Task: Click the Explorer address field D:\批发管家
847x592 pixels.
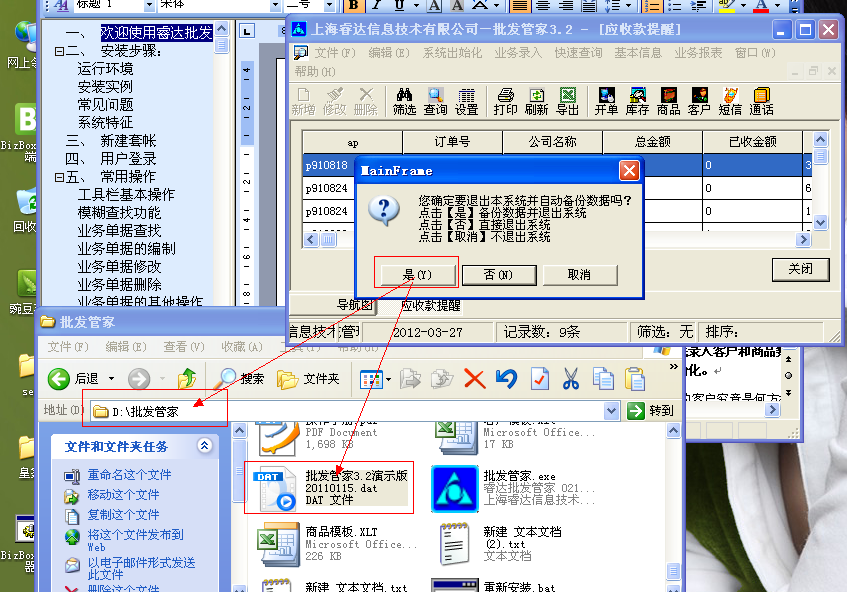Action: [x=347, y=412]
